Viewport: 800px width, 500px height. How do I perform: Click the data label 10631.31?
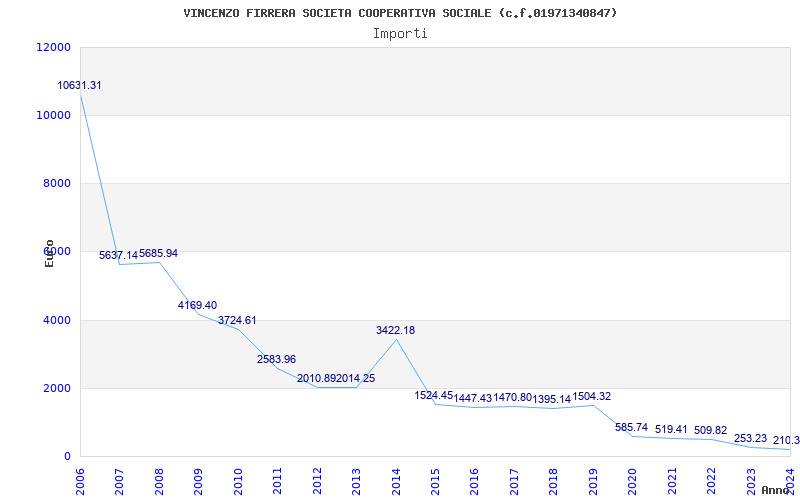[79, 86]
